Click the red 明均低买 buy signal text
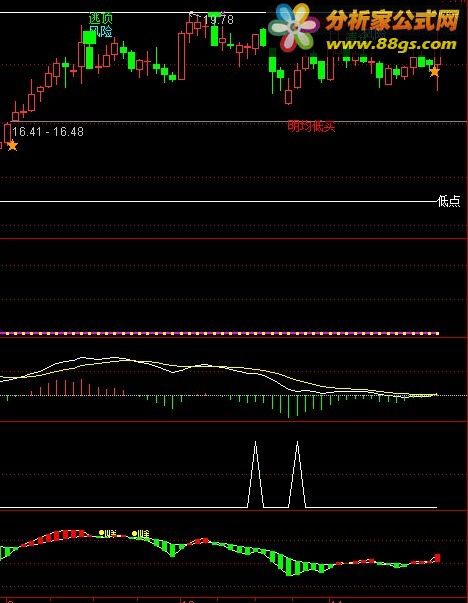The height and width of the screenshot is (603, 468). coord(311,126)
